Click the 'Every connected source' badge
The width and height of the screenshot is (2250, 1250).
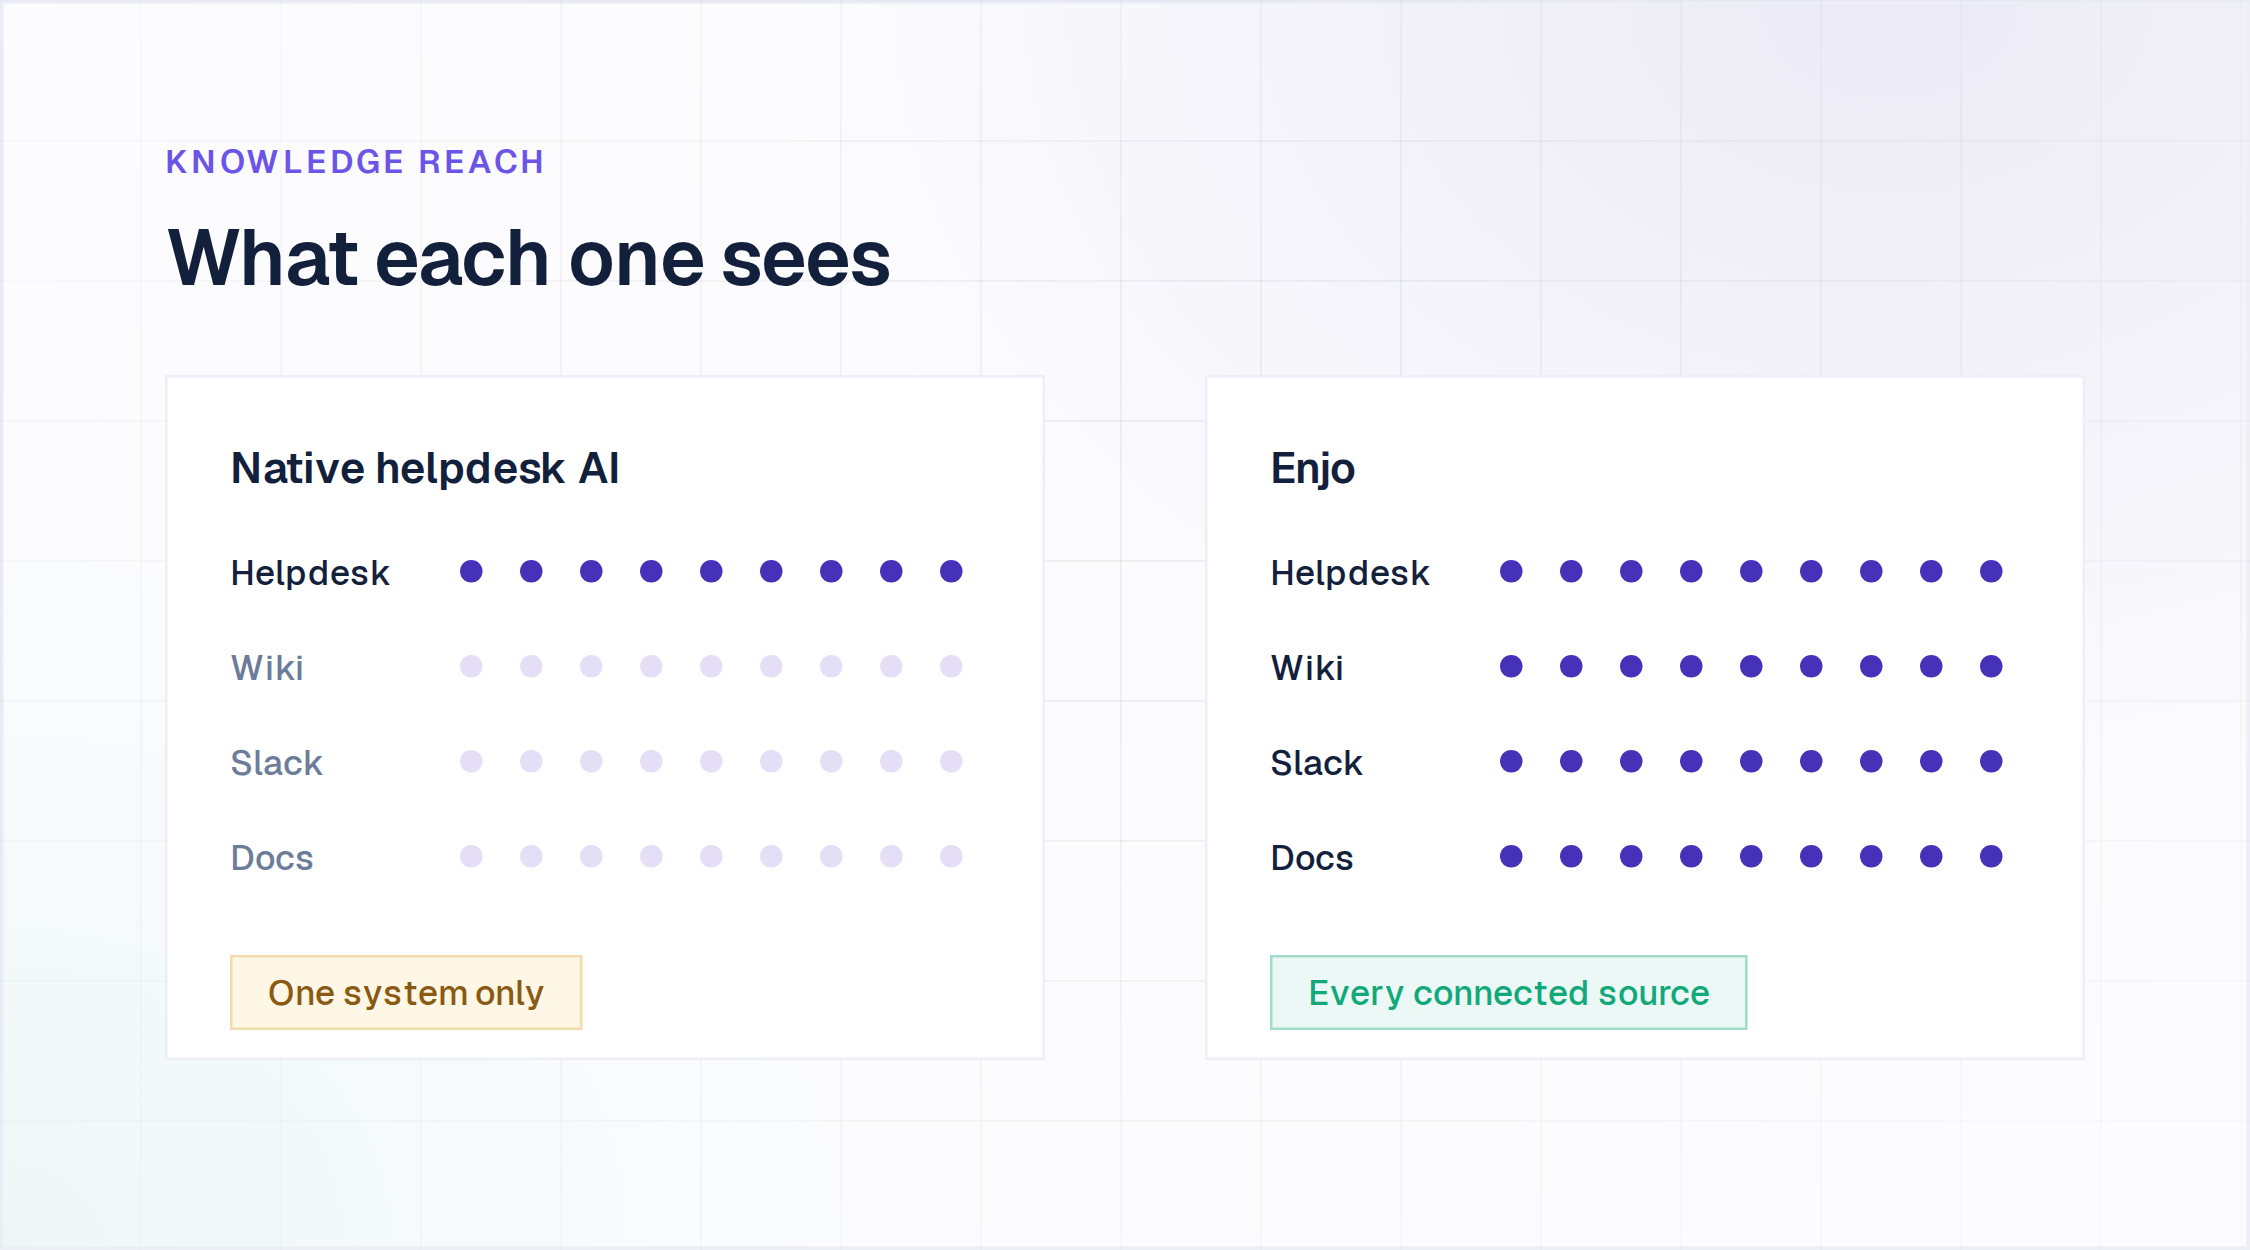pyautogui.click(x=1508, y=992)
